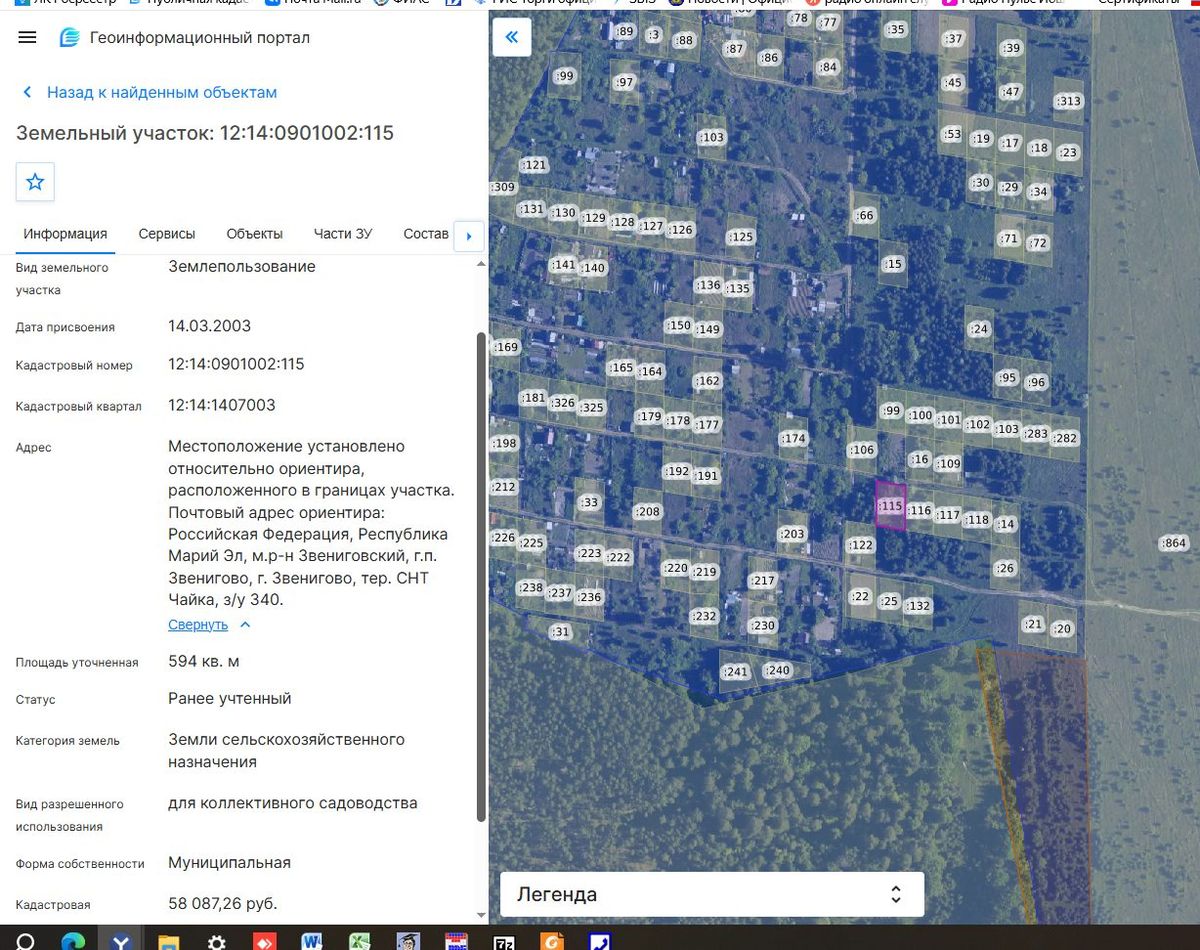Click parcel label :217 on map

pyautogui.click(x=763, y=581)
